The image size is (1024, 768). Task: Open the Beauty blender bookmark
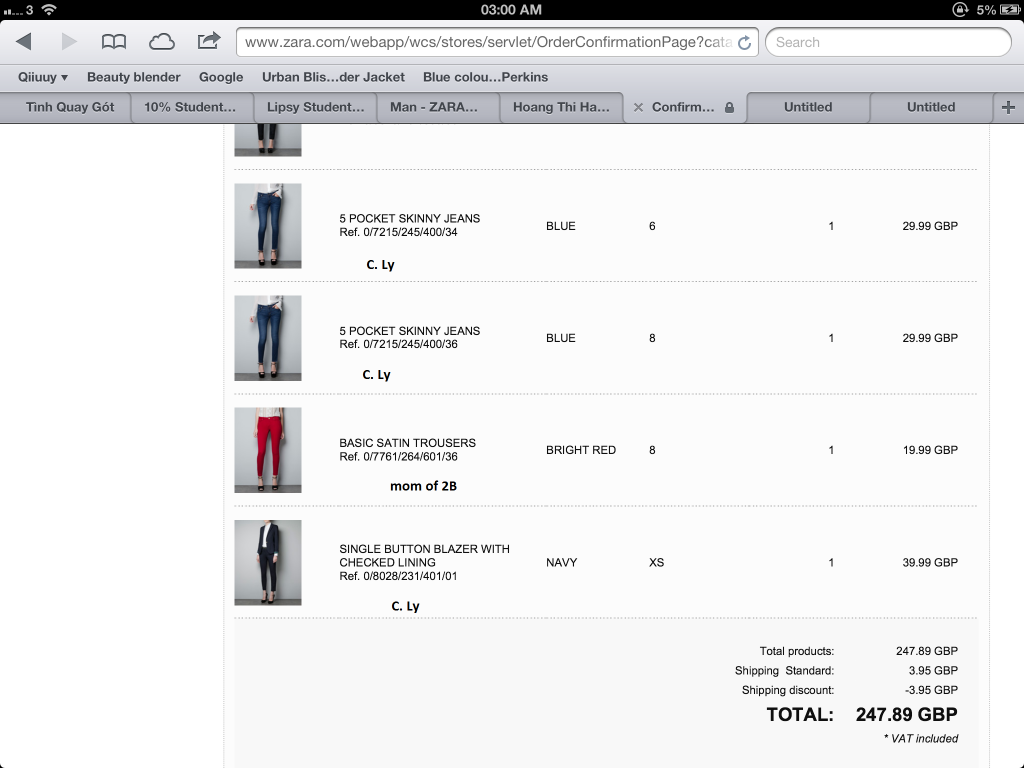tap(134, 77)
